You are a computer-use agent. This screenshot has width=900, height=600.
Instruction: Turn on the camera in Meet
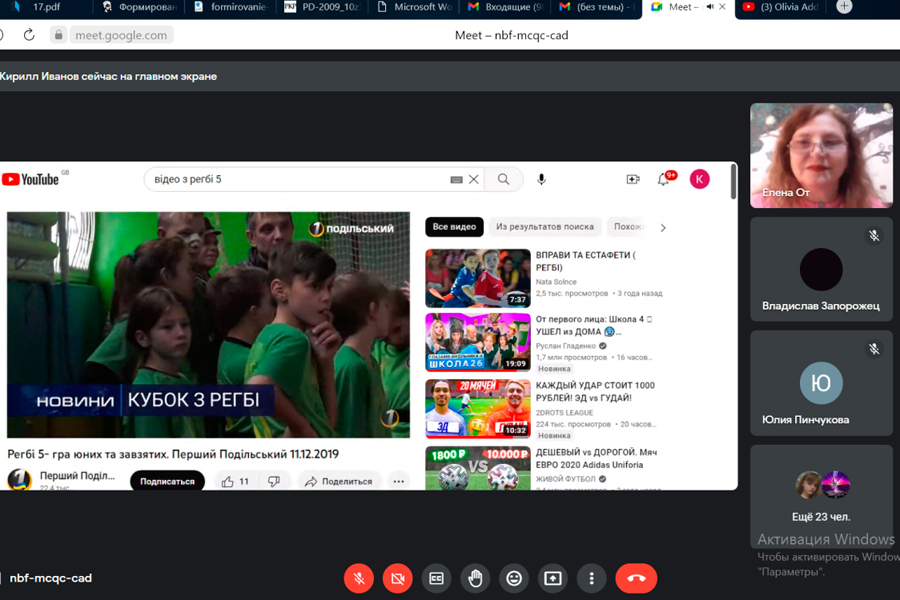click(397, 578)
